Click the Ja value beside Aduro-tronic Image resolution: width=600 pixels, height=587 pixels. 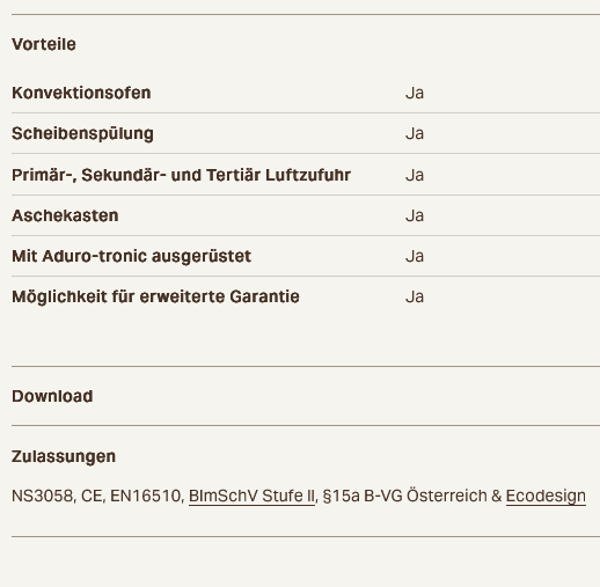415,256
